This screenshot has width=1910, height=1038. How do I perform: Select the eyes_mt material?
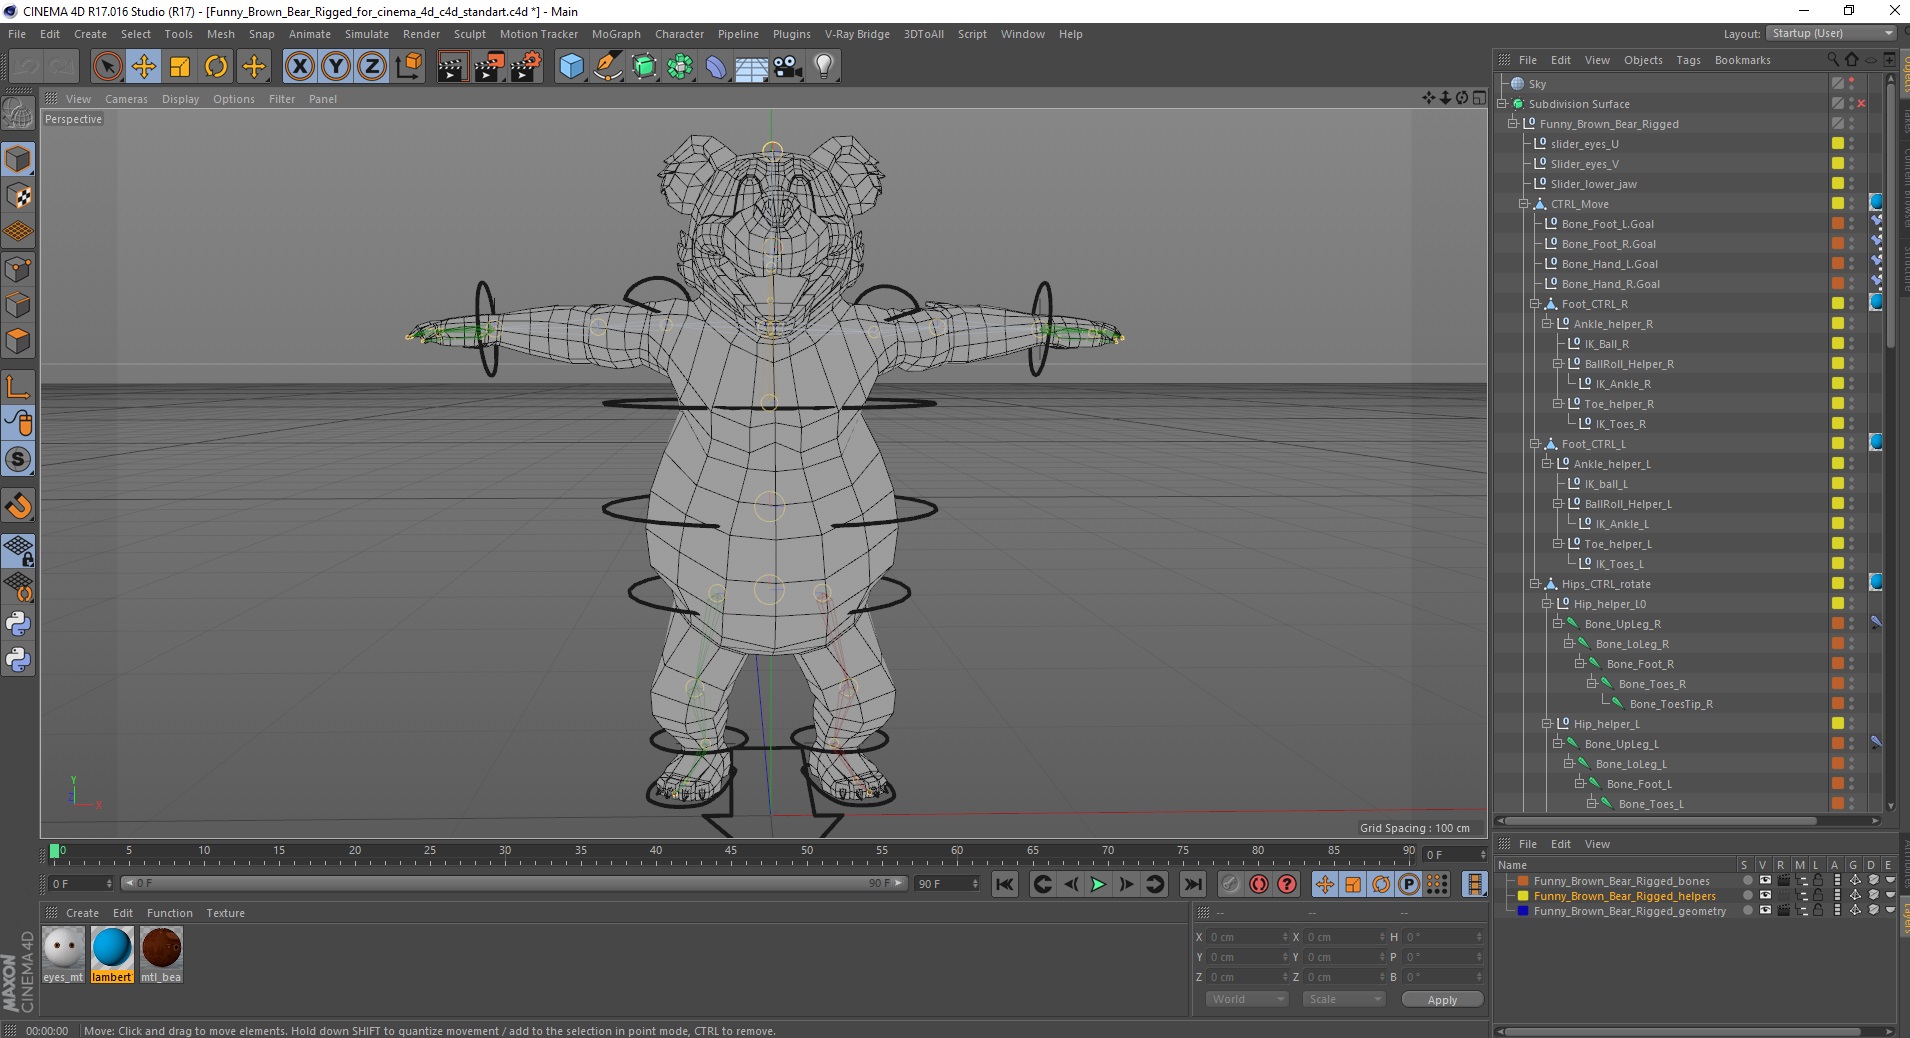pyautogui.click(x=63, y=955)
